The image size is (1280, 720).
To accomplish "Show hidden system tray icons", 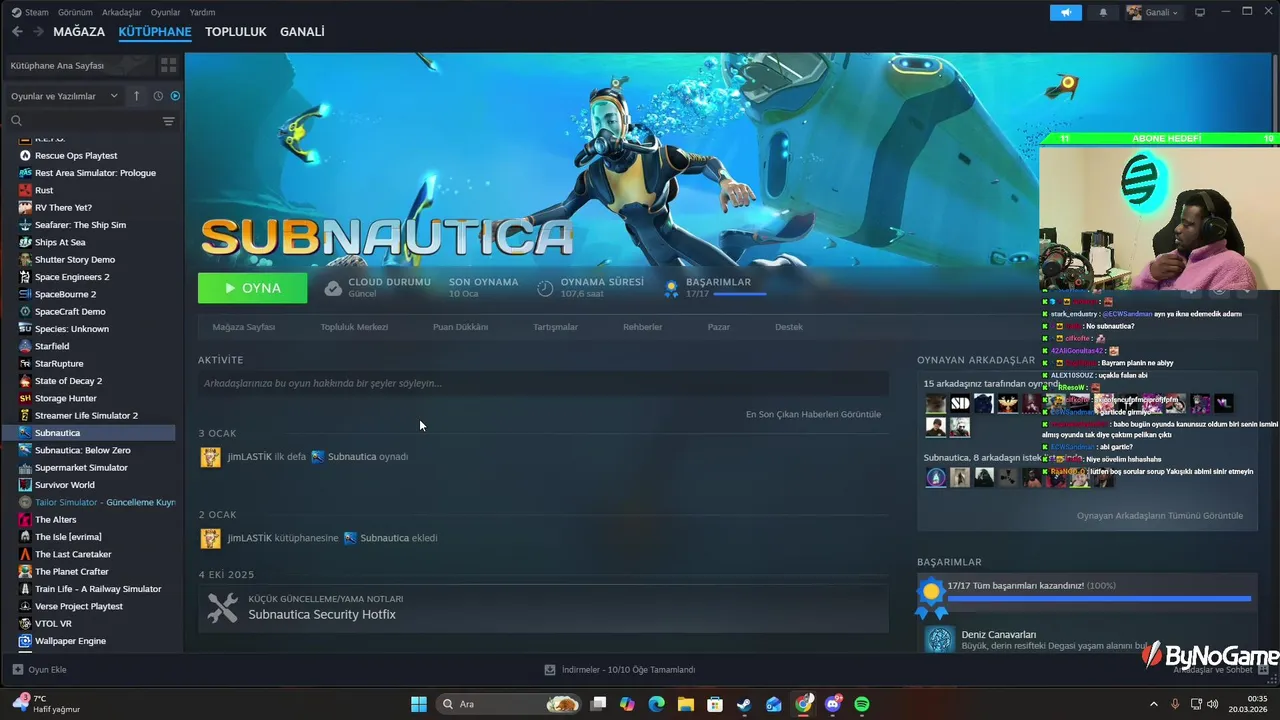I will pos(1153,704).
